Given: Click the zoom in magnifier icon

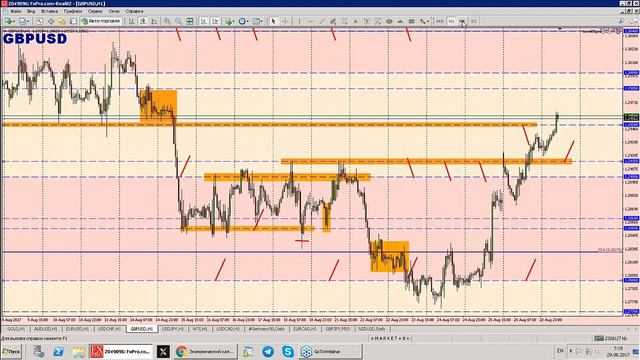Looking at the screenshot, I should point(167,21).
